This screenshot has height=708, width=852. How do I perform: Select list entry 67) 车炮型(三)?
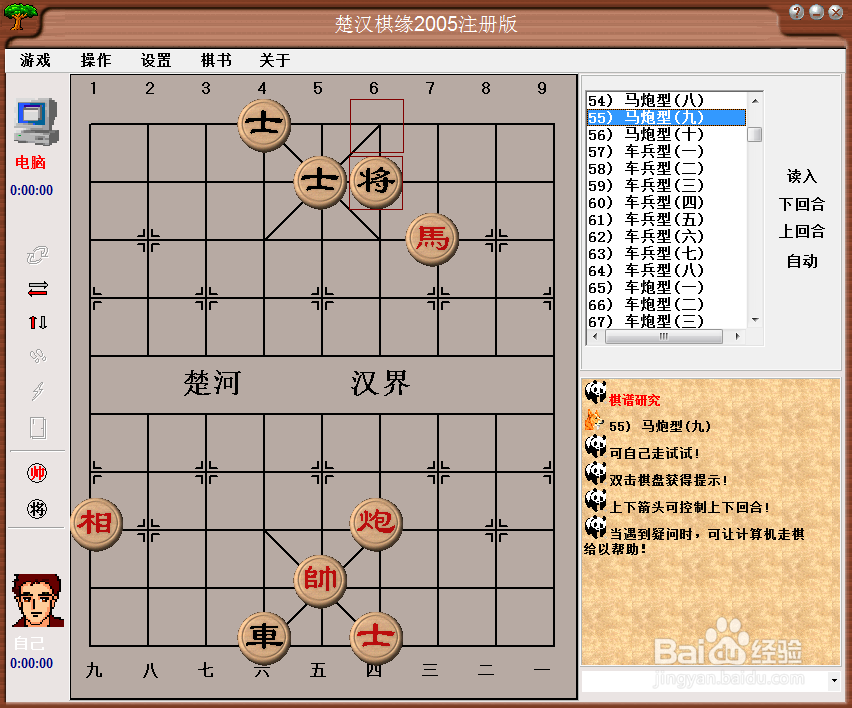click(x=666, y=322)
